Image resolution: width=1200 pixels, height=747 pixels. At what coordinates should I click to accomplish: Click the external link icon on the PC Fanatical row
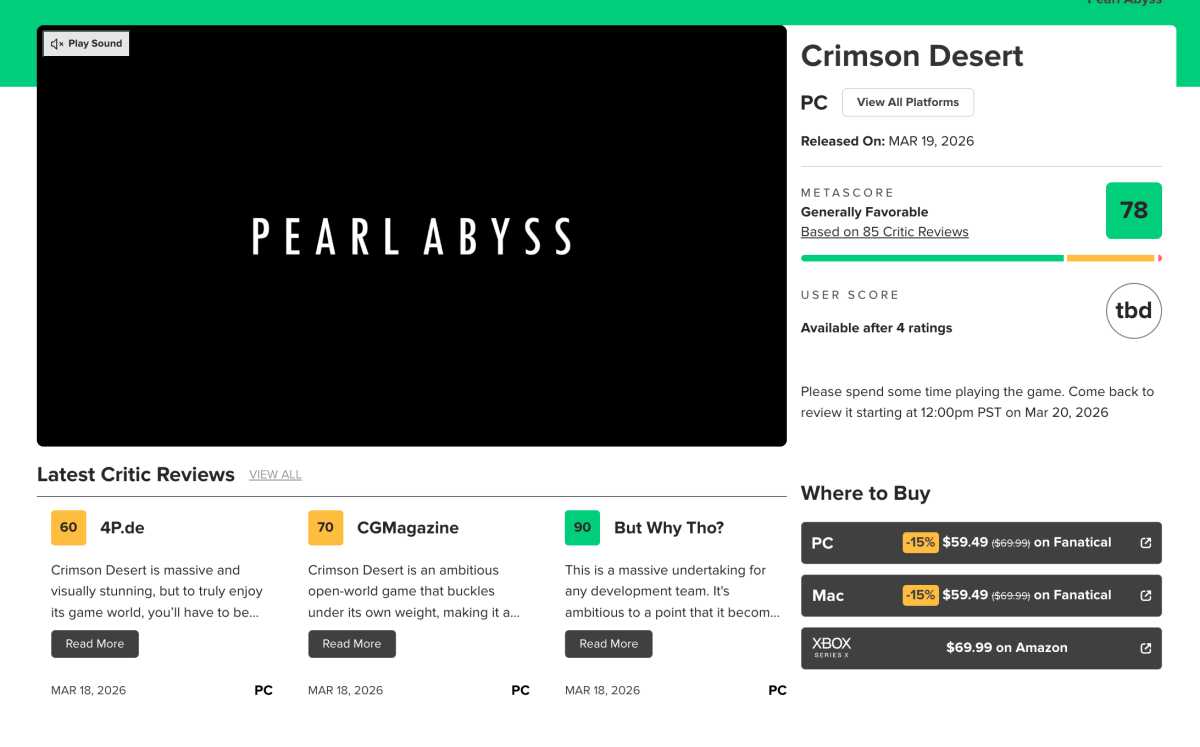click(1144, 542)
